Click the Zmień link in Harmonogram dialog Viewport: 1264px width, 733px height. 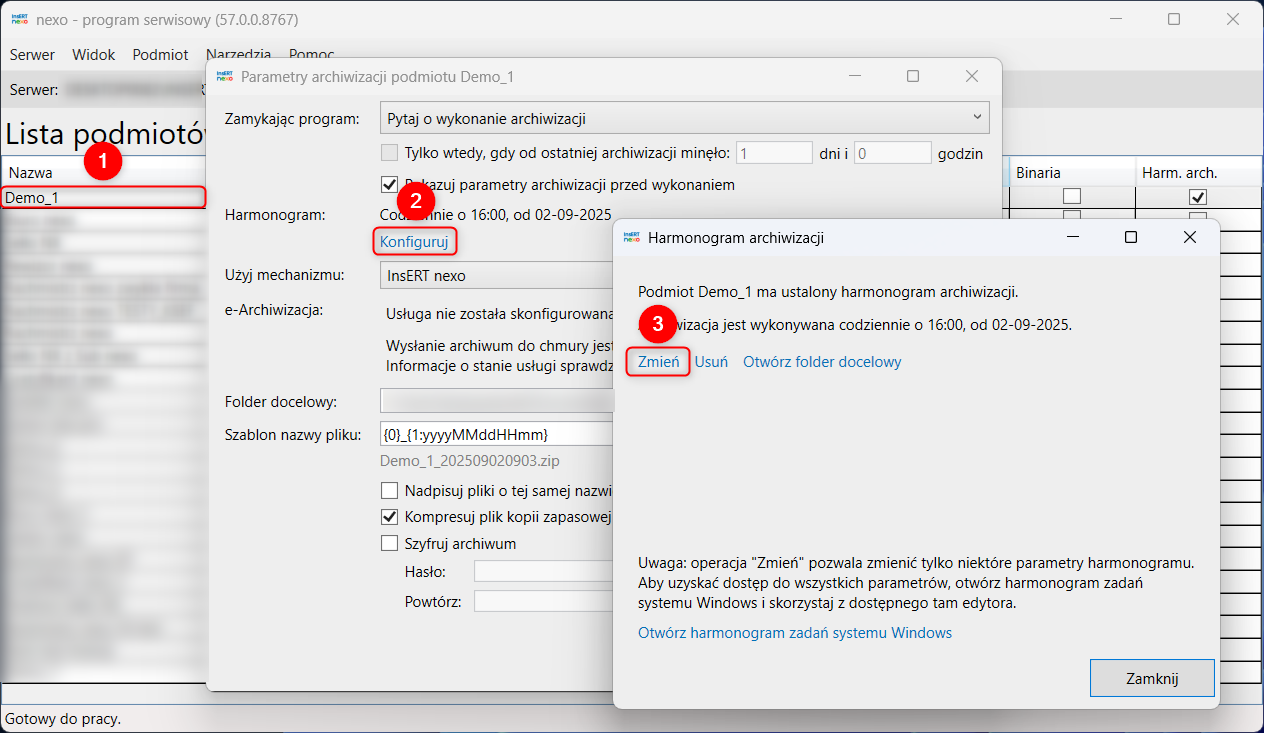coord(658,362)
